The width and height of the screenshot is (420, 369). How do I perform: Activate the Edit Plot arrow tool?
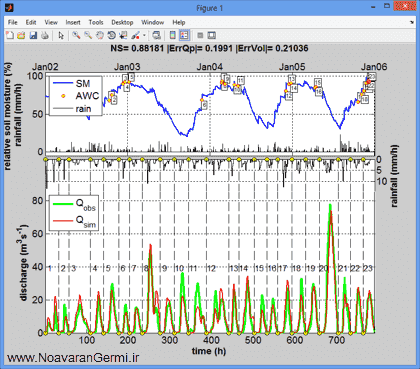pos(61,35)
